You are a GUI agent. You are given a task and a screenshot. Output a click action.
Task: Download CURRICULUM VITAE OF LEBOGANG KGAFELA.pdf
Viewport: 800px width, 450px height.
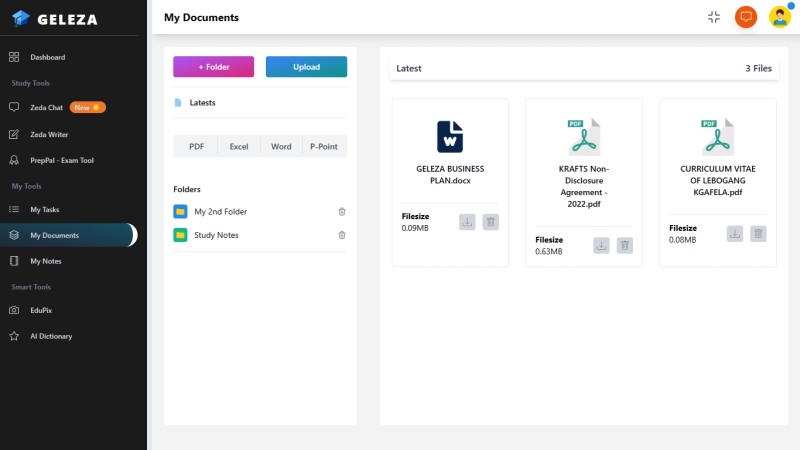click(x=735, y=234)
